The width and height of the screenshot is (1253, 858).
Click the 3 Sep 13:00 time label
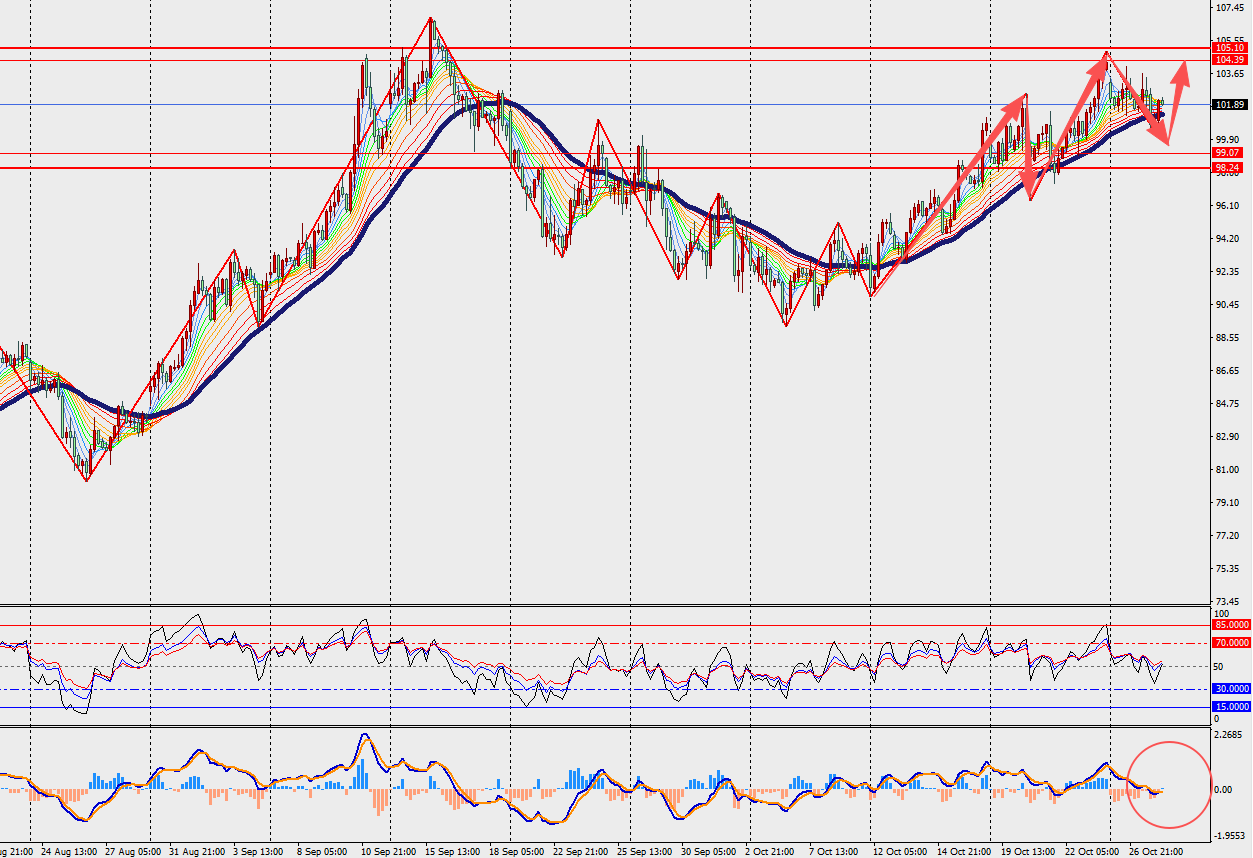[259, 851]
